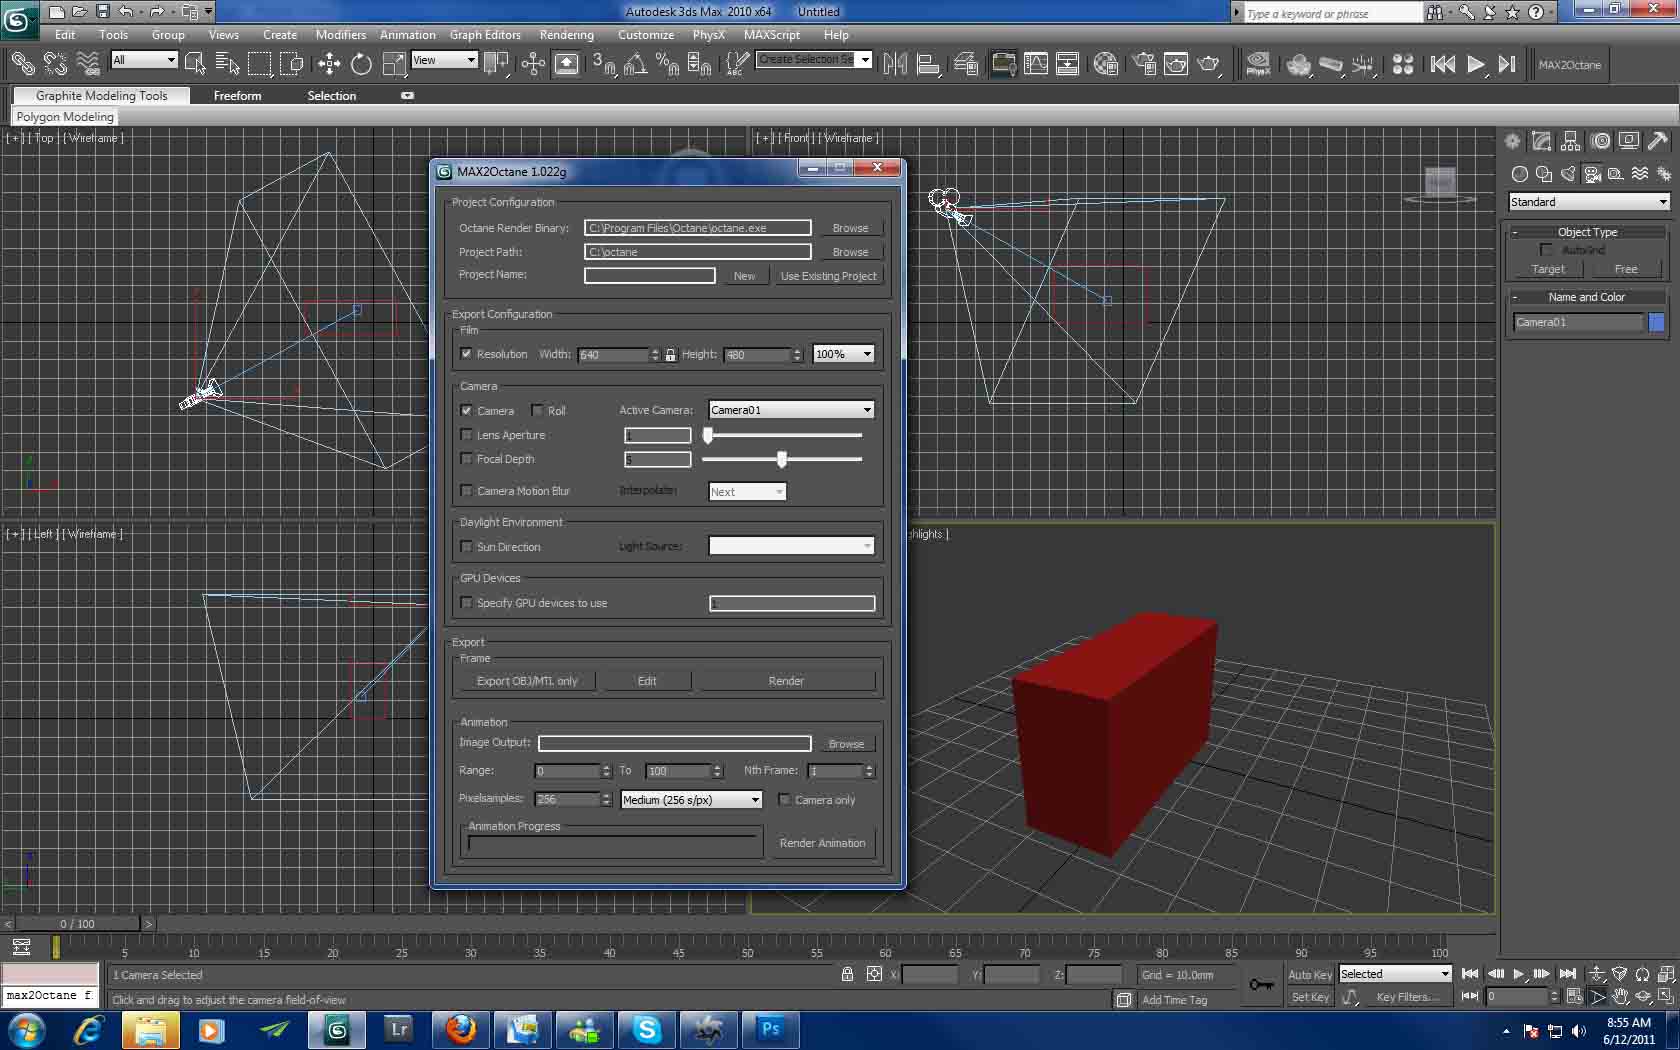
Task: Open the 100% resolution scale dropdown
Action: [843, 354]
